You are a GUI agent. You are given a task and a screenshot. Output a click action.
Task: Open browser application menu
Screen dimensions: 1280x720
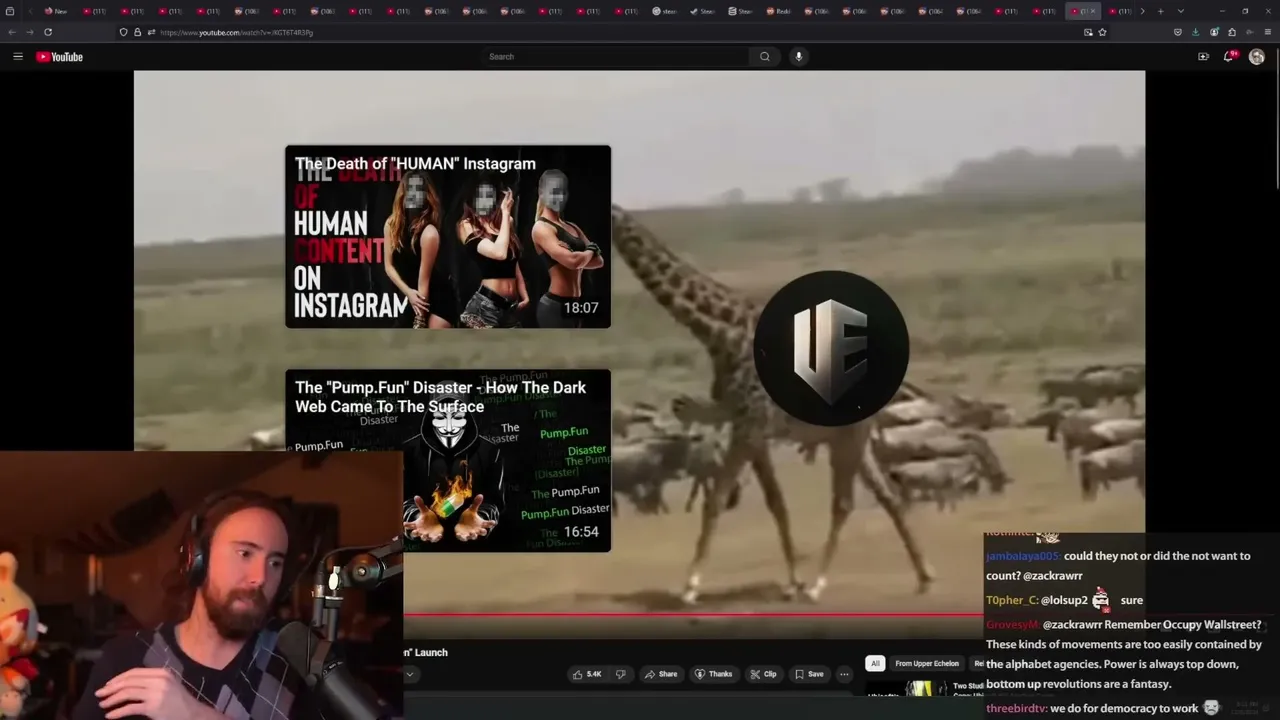tap(1268, 32)
